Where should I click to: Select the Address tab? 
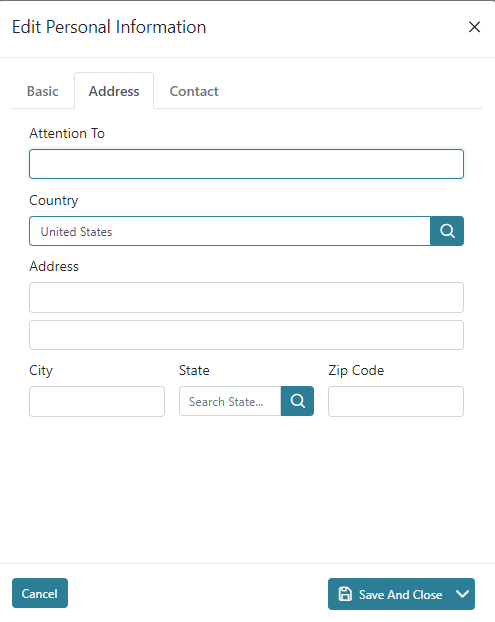click(114, 91)
